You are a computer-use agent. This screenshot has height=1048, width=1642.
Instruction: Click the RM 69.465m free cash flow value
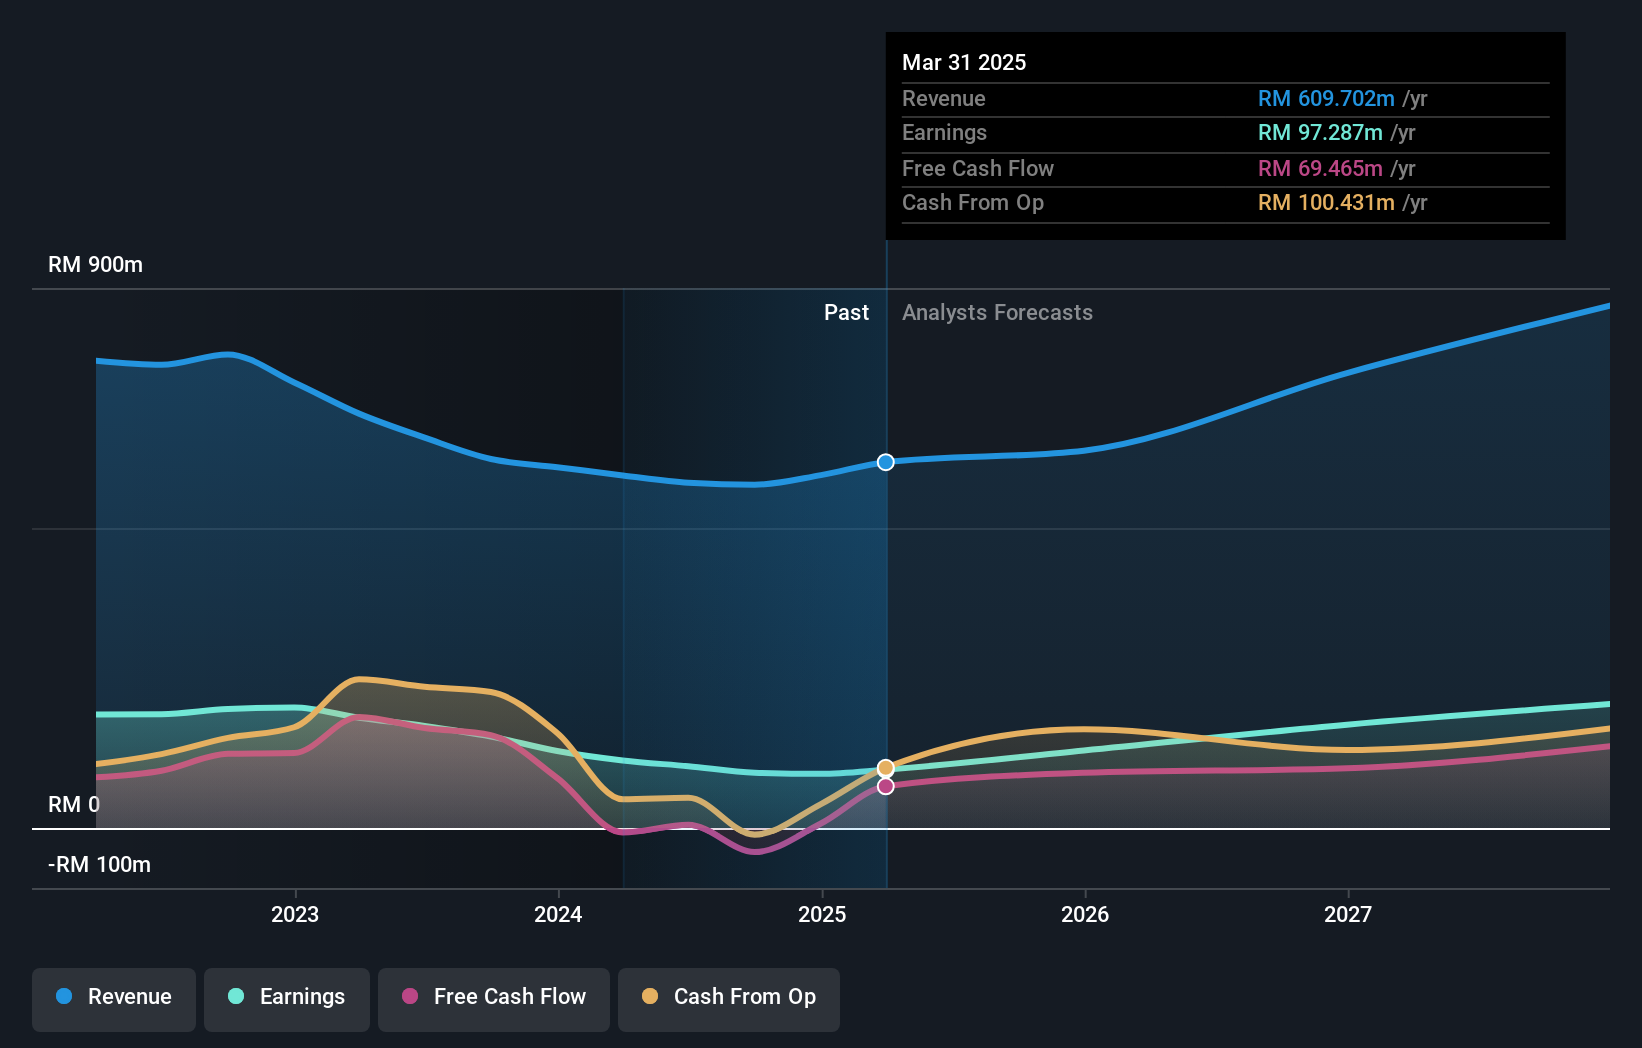[1320, 168]
